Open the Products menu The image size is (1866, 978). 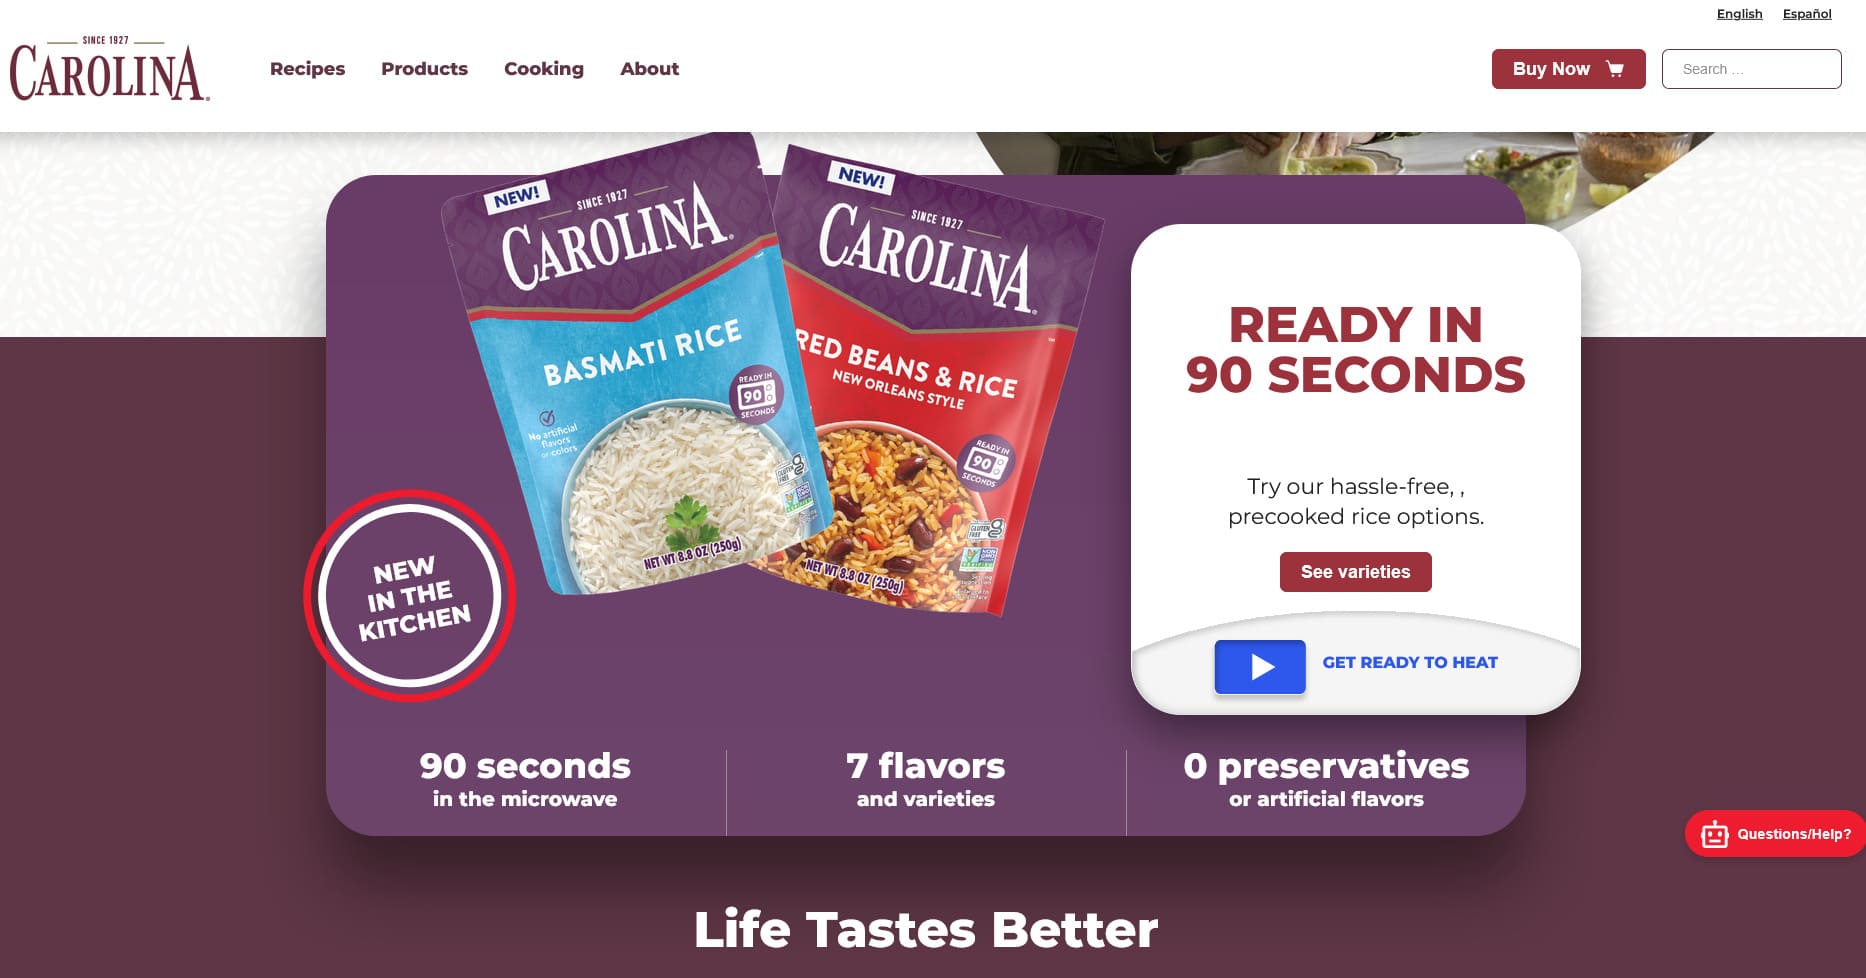[424, 69]
